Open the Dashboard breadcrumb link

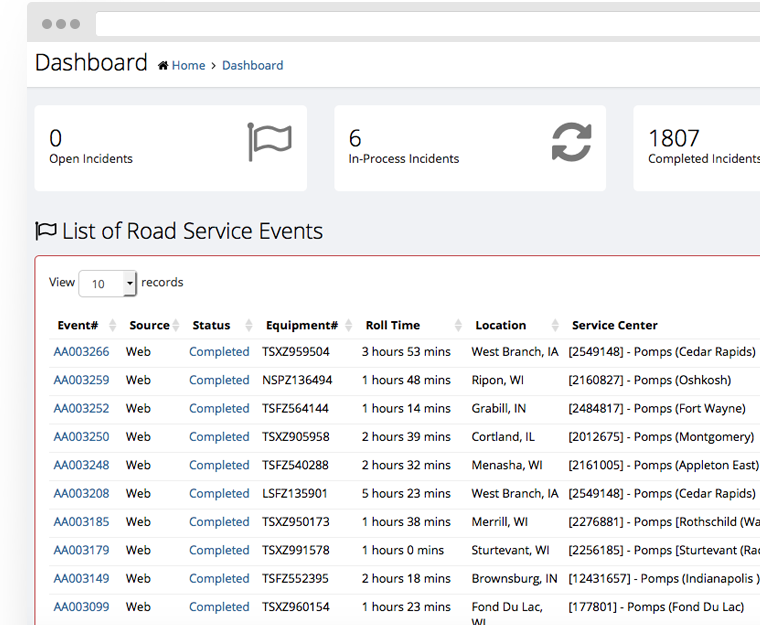[253, 65]
